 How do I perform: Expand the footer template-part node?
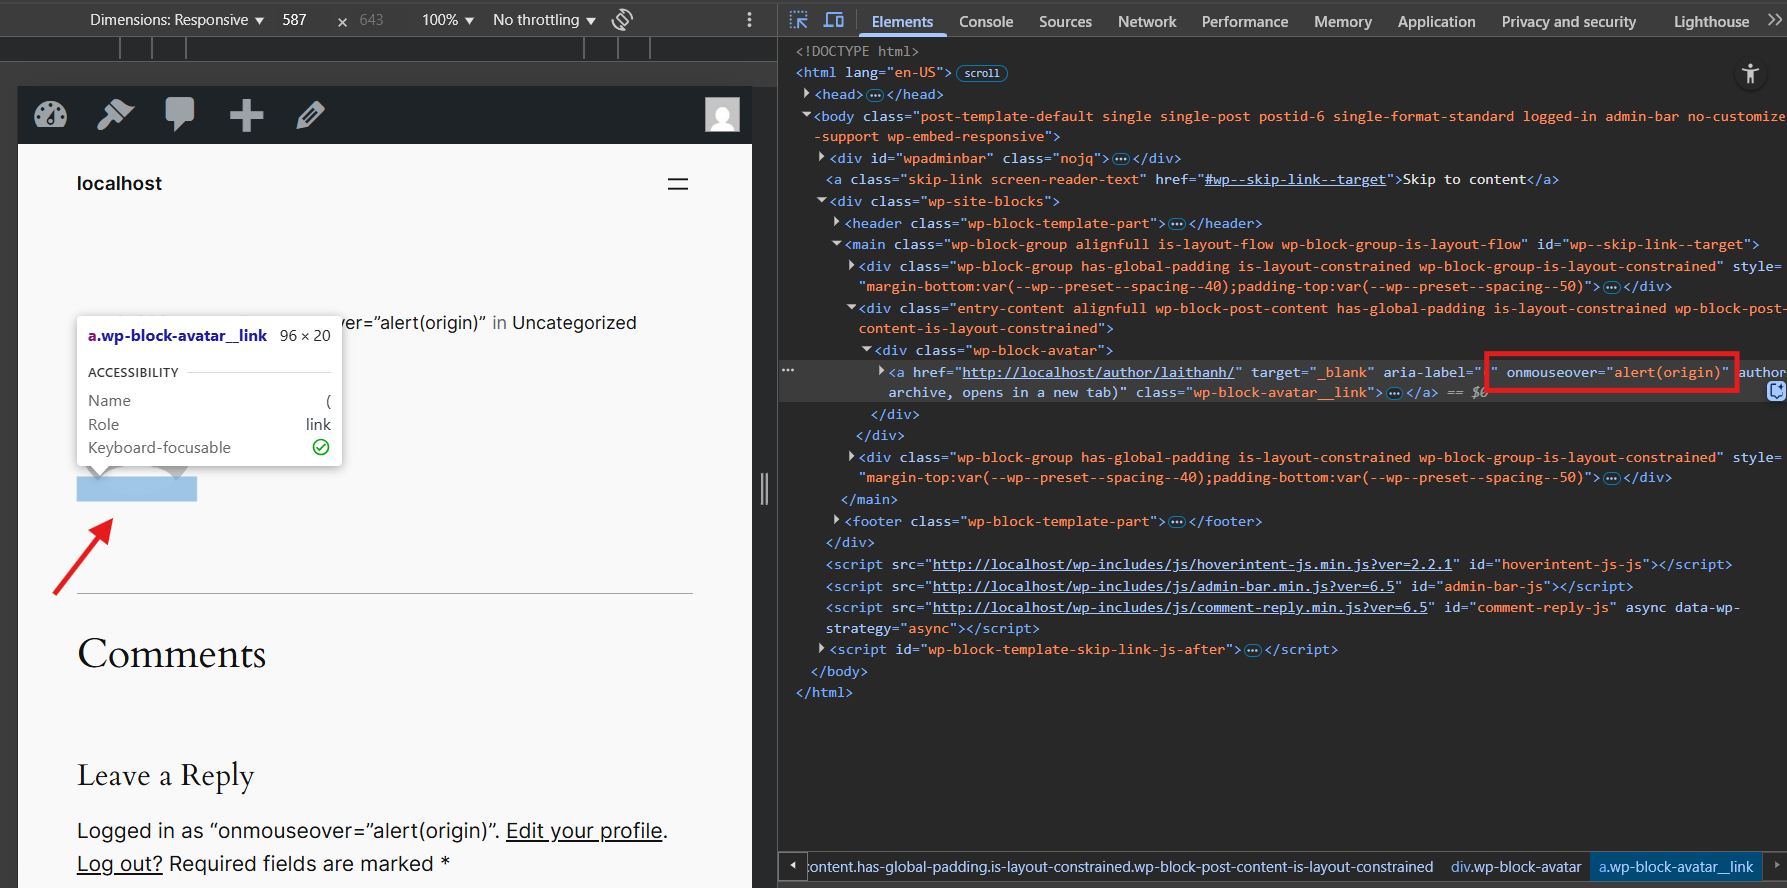(836, 521)
